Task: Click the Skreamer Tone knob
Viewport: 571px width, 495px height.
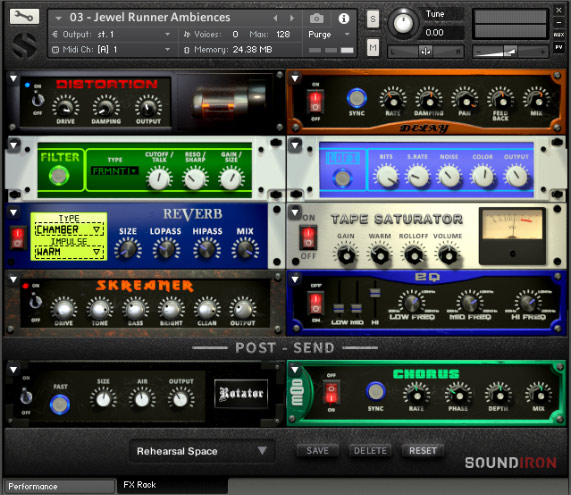Action: pyautogui.click(x=99, y=309)
